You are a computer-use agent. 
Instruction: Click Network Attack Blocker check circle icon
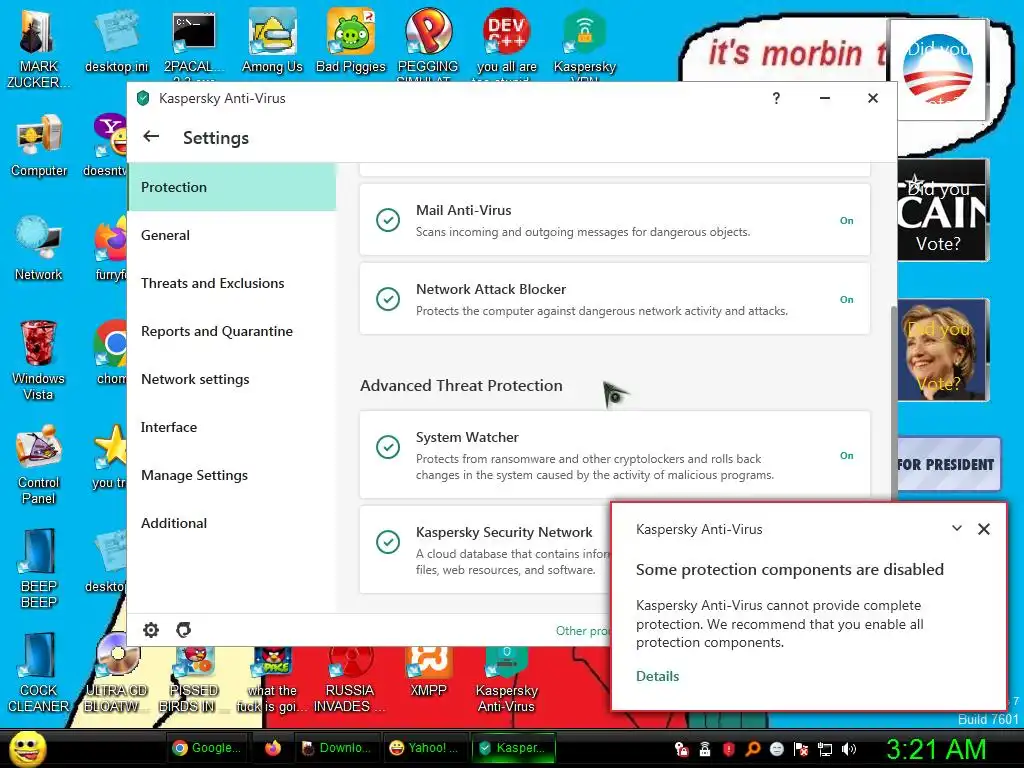coord(388,299)
